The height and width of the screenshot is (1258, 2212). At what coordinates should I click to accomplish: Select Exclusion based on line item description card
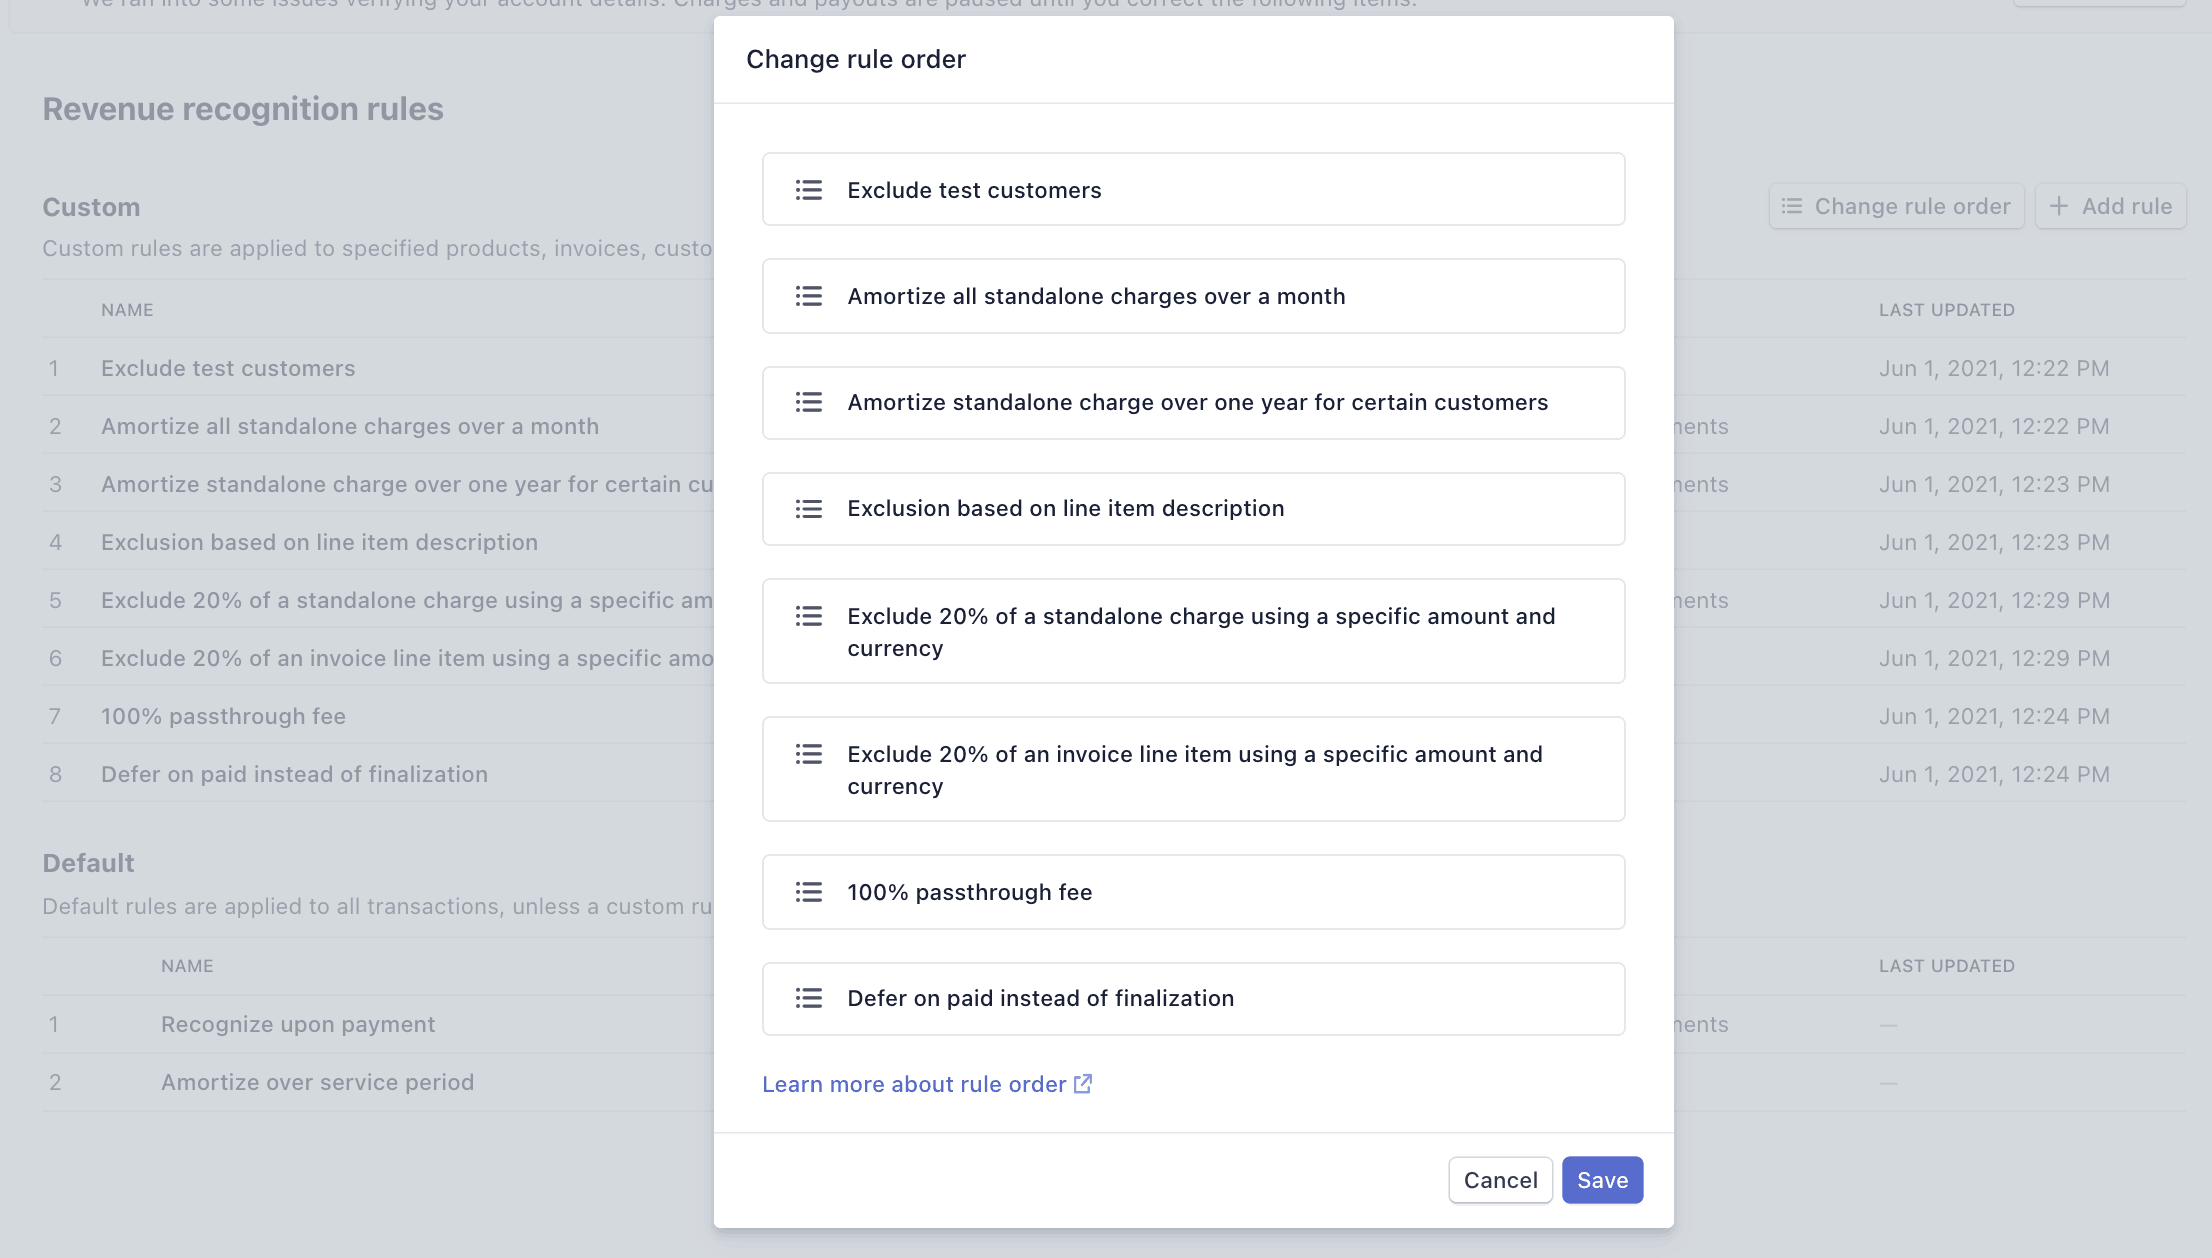point(1192,509)
